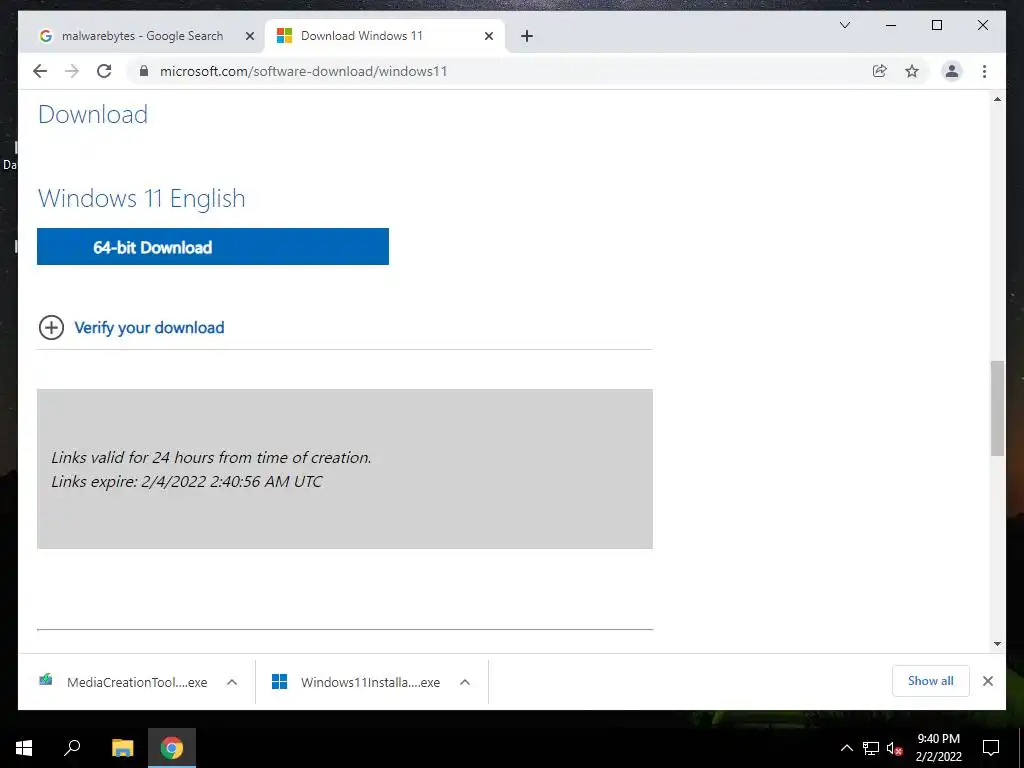The height and width of the screenshot is (768, 1024).
Task: Reload the Download Windows 11 page
Action: coord(104,71)
